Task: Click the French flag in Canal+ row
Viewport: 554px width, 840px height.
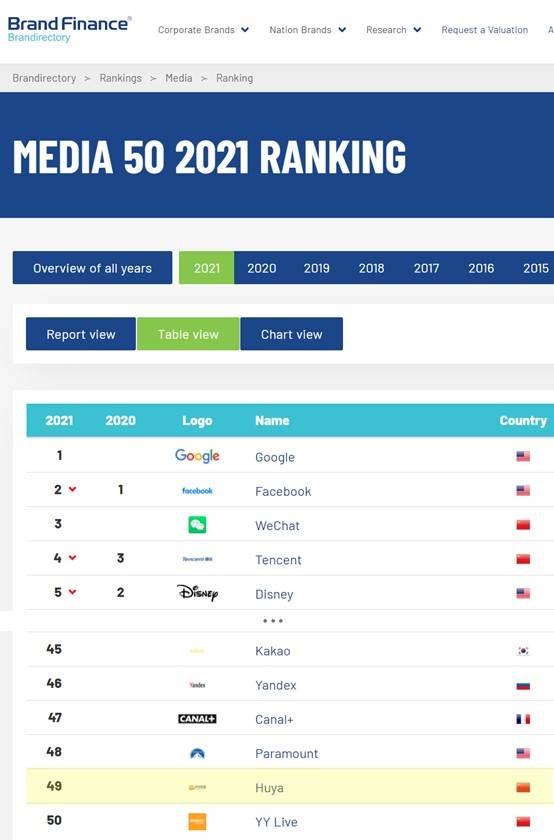Action: (523, 719)
